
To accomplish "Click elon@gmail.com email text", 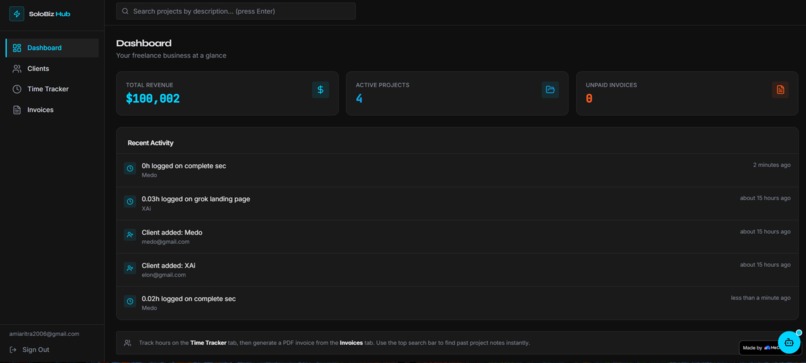I will point(164,275).
